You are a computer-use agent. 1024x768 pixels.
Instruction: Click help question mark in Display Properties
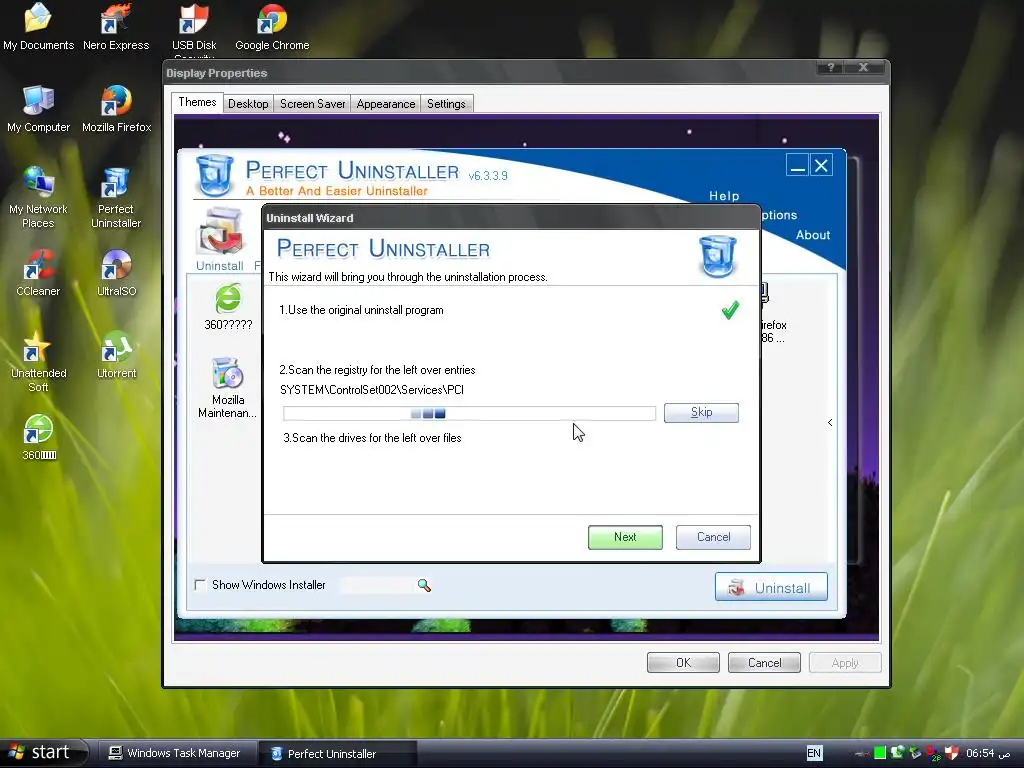[830, 67]
